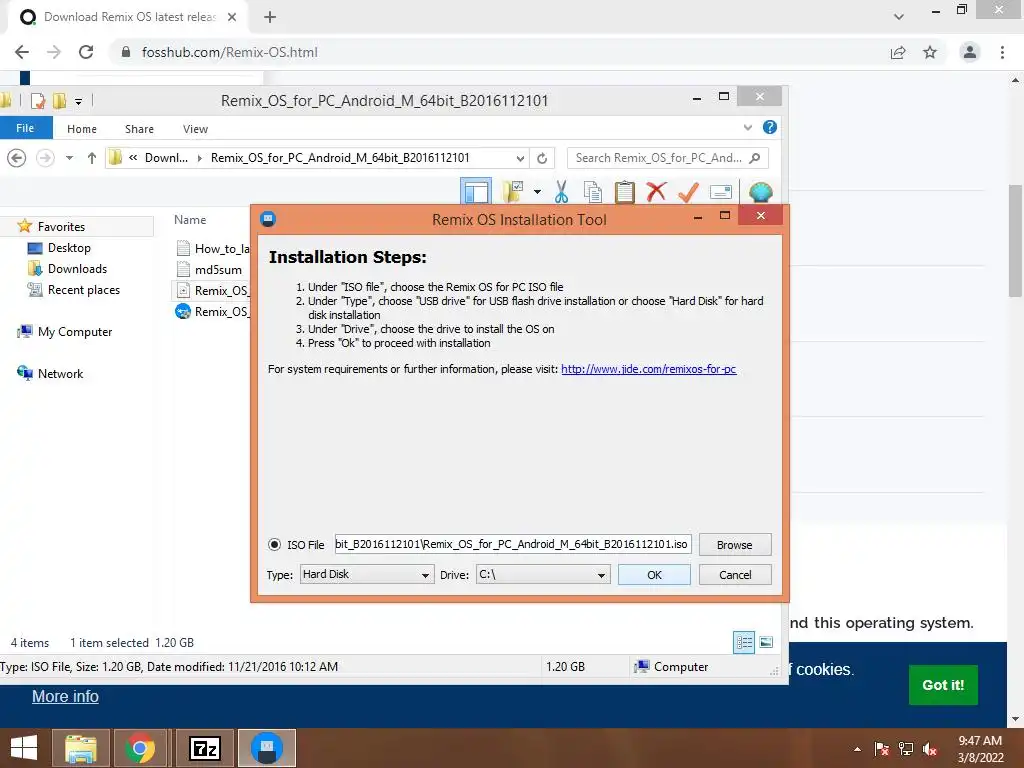Click the search magnifier icon in Explorer search box
1024x768 pixels.
coord(755,158)
